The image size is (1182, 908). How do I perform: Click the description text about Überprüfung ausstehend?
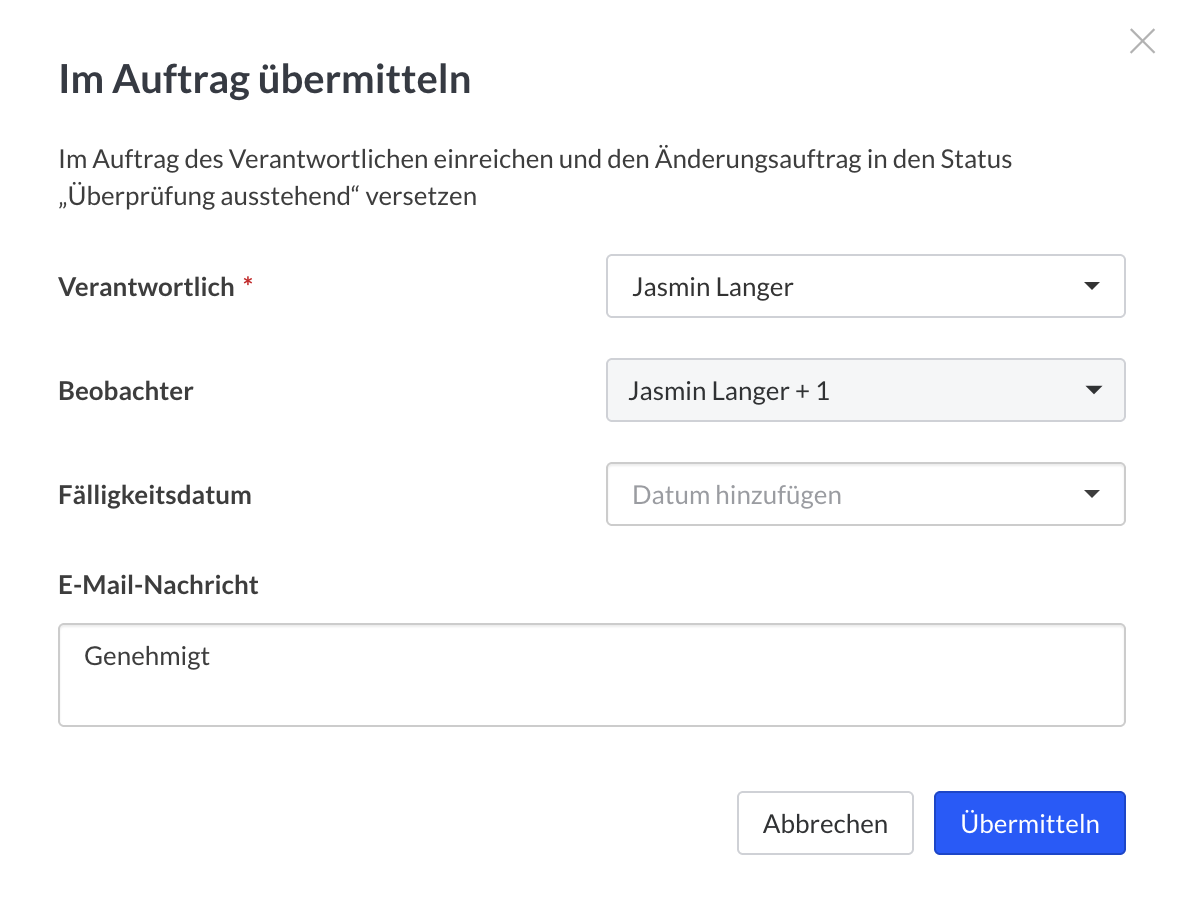tap(535, 177)
